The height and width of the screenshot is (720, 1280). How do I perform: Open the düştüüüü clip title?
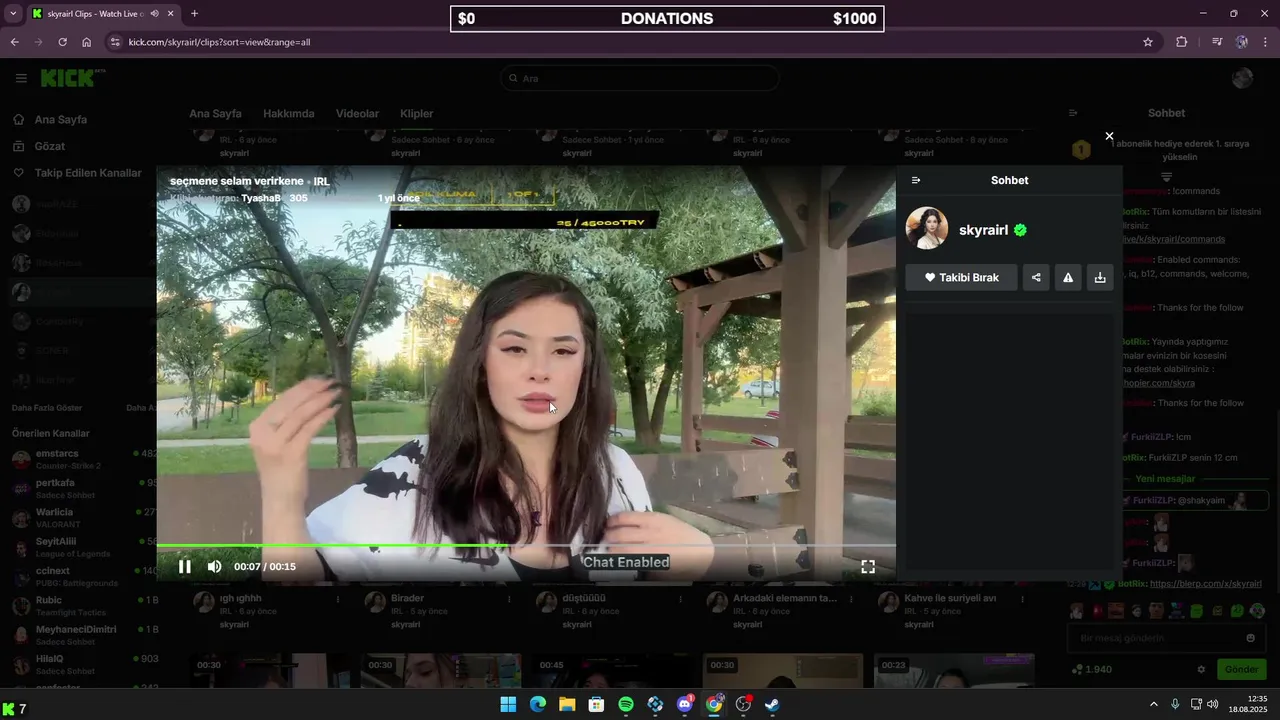(584, 598)
